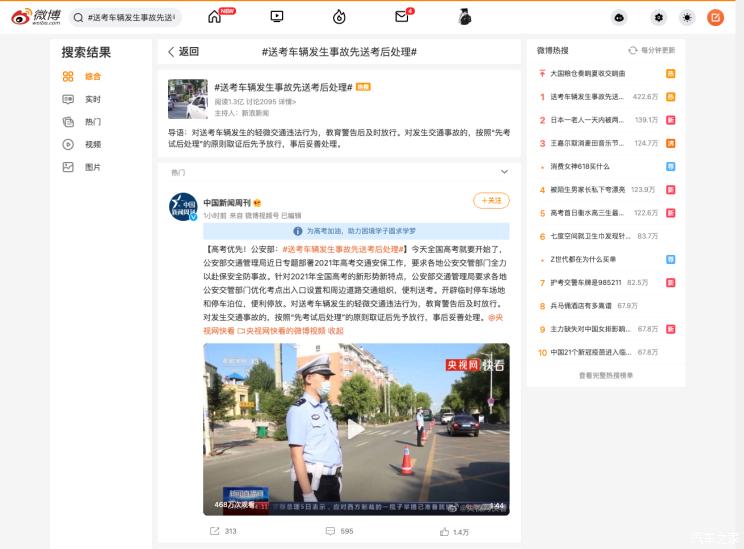Click the Weibo home icon in top bar
744x549 pixels.
click(215, 17)
